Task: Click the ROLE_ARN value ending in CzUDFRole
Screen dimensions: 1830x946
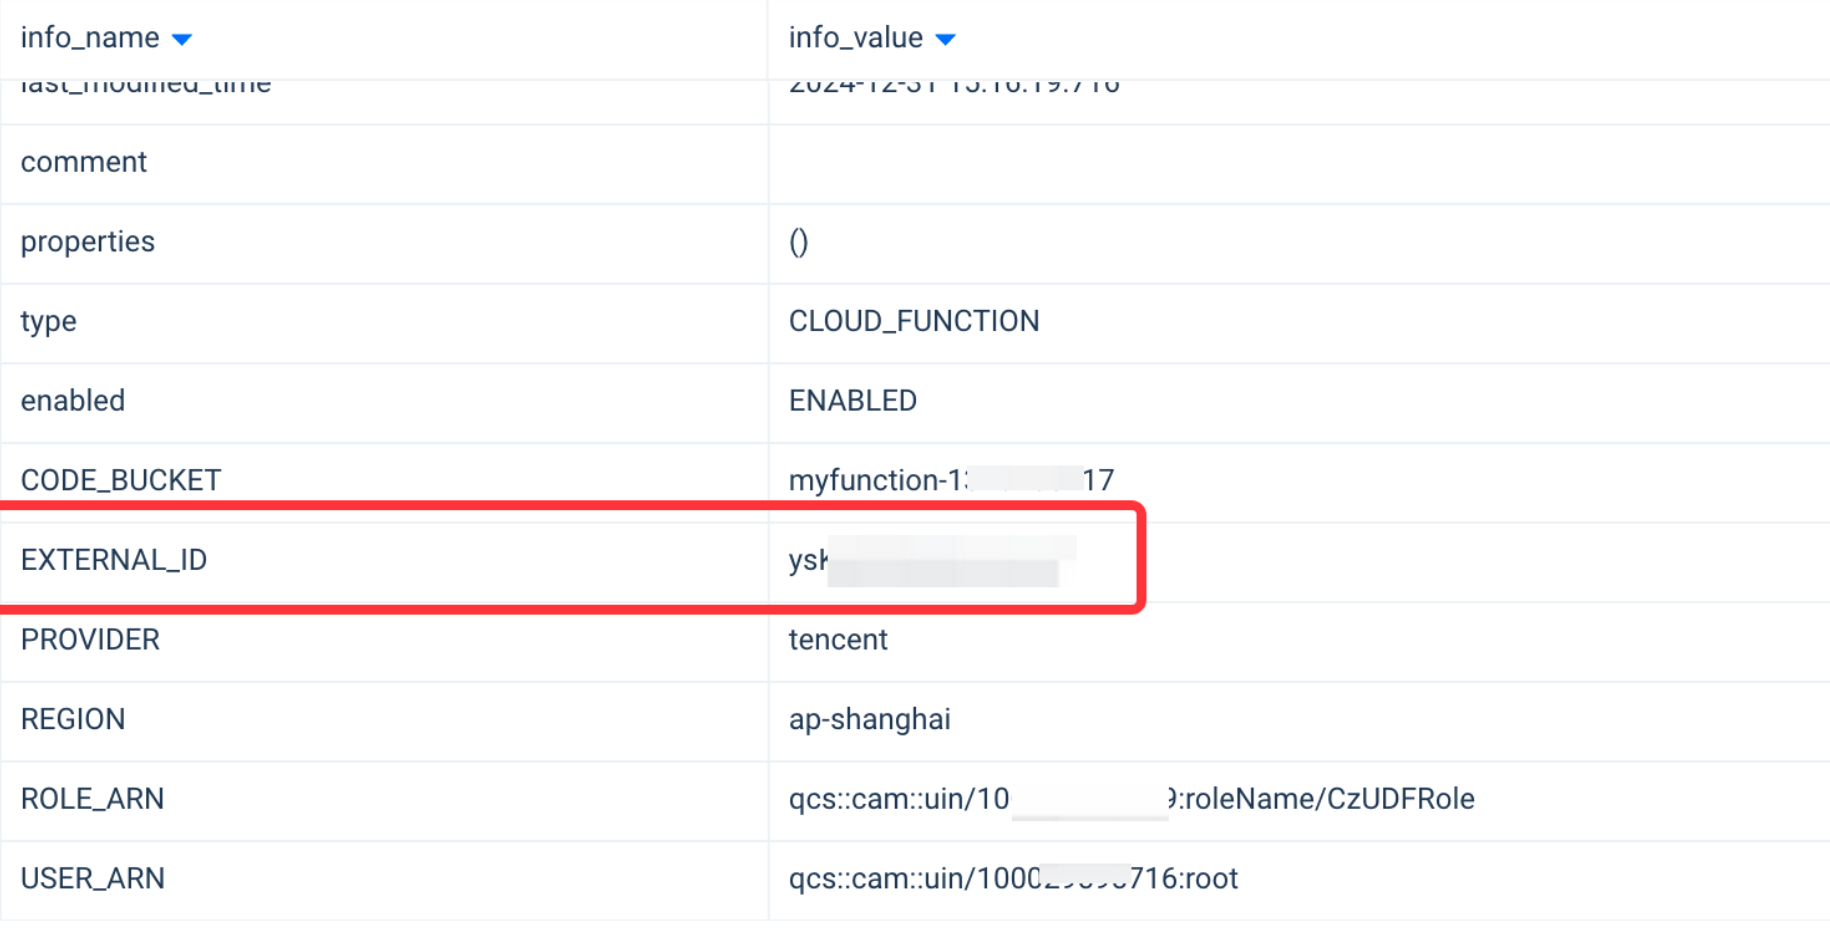Action: (1131, 799)
